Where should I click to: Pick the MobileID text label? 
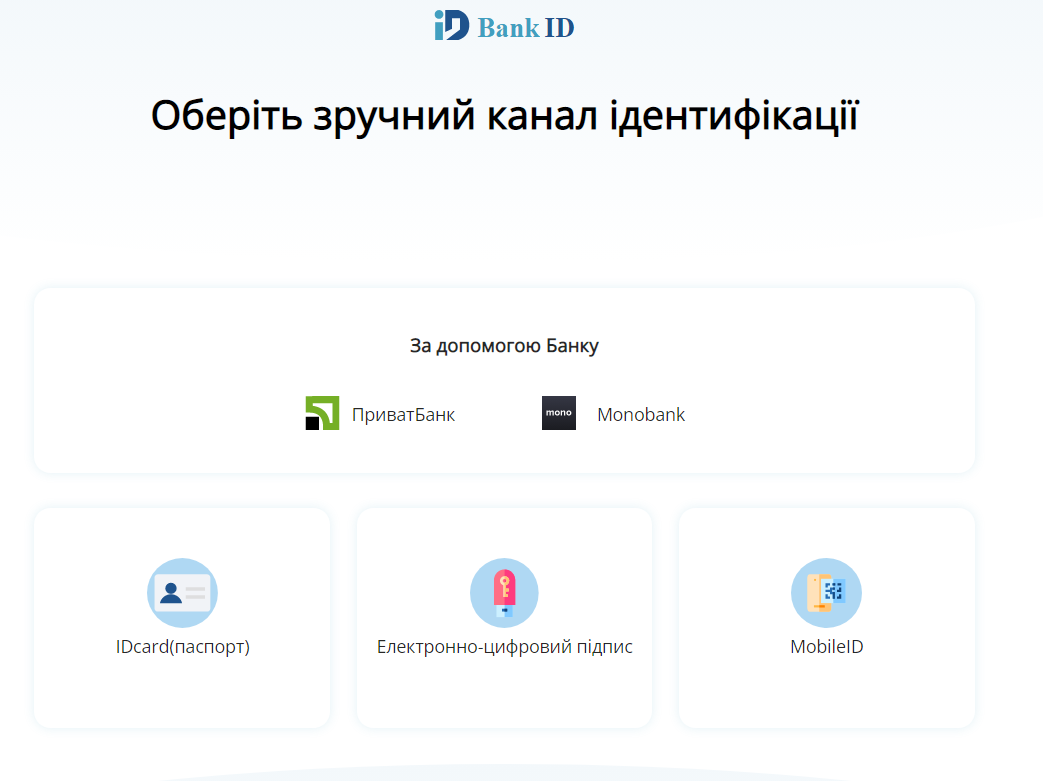[826, 647]
